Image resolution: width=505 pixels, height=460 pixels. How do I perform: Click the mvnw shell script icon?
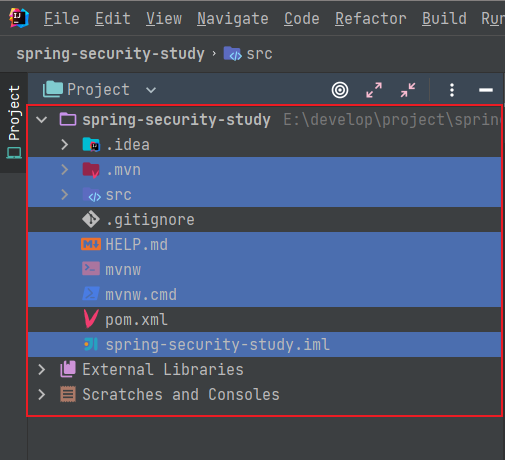click(x=91, y=269)
